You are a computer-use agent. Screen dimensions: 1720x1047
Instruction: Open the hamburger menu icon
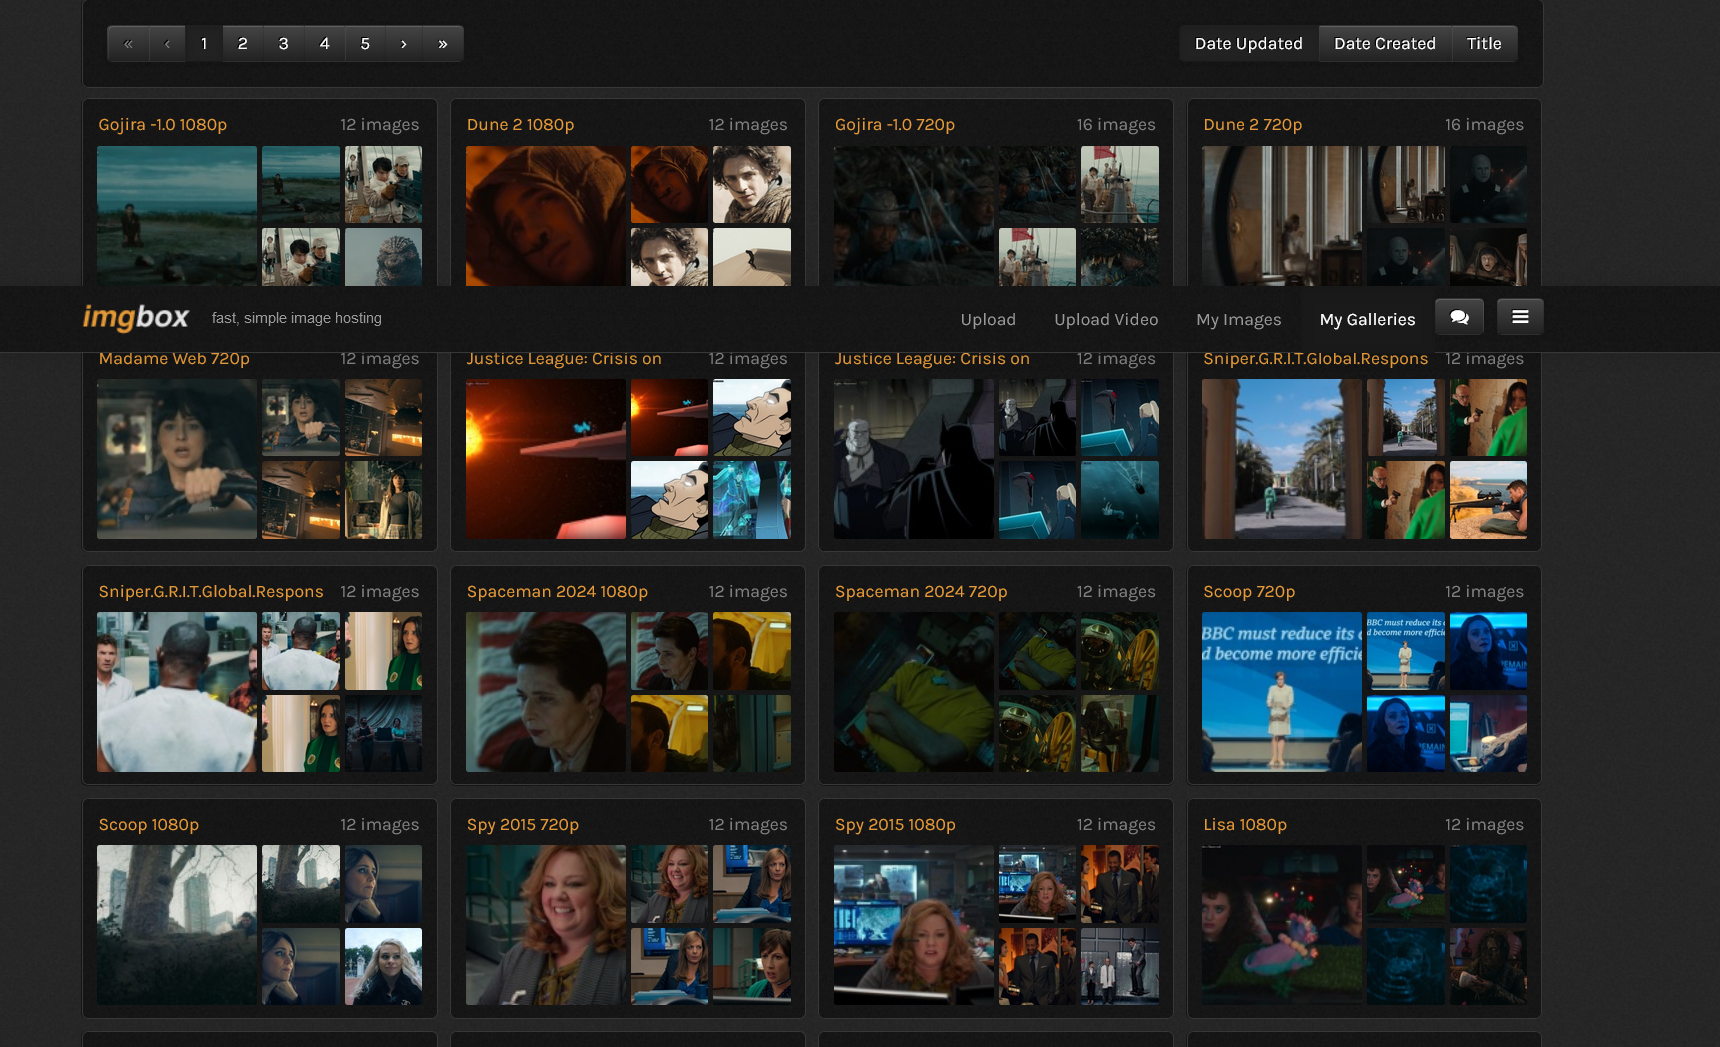[1519, 317]
